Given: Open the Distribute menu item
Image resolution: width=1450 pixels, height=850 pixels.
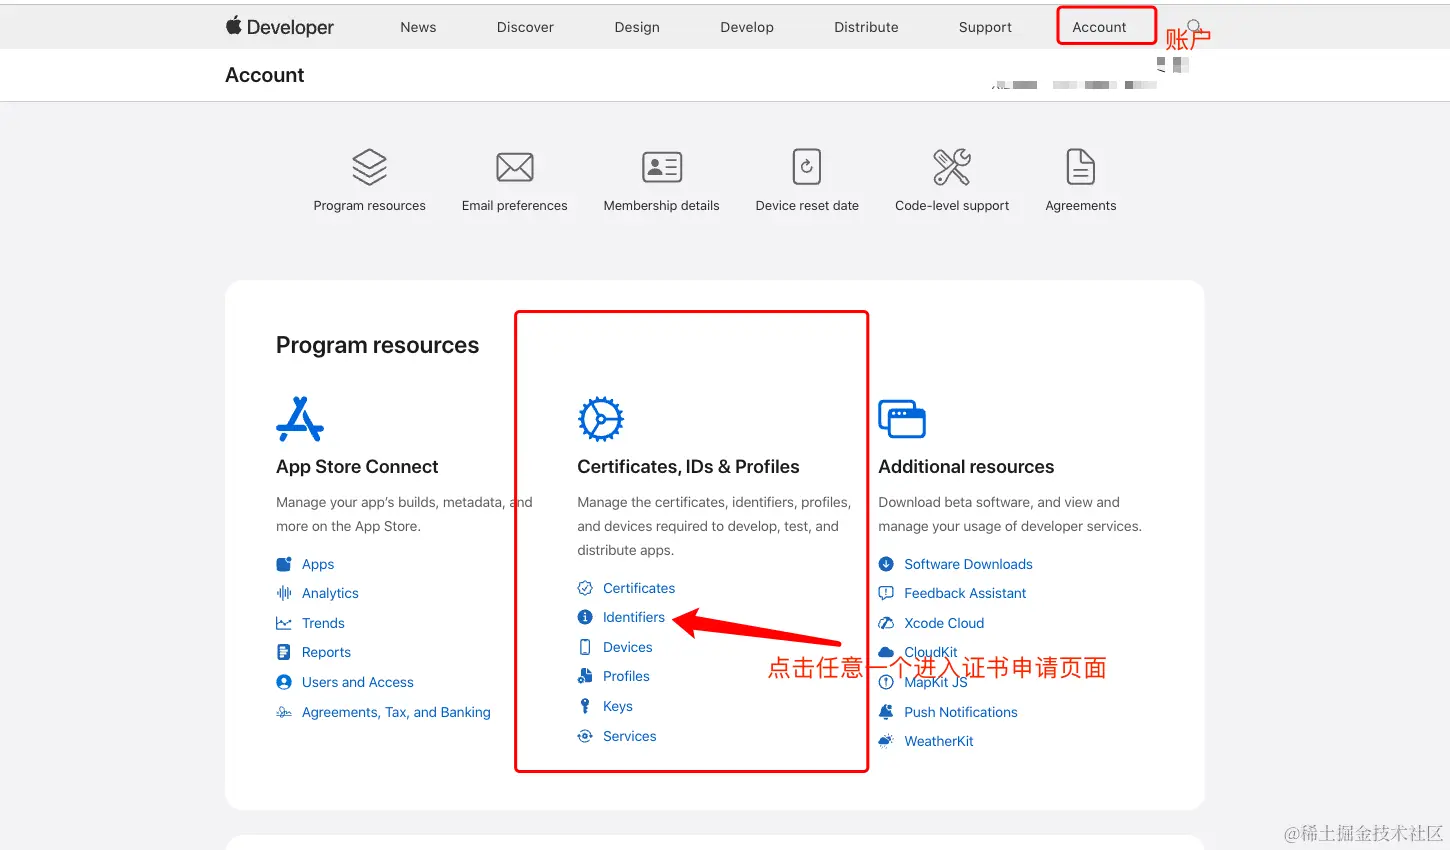Looking at the screenshot, I should [866, 27].
